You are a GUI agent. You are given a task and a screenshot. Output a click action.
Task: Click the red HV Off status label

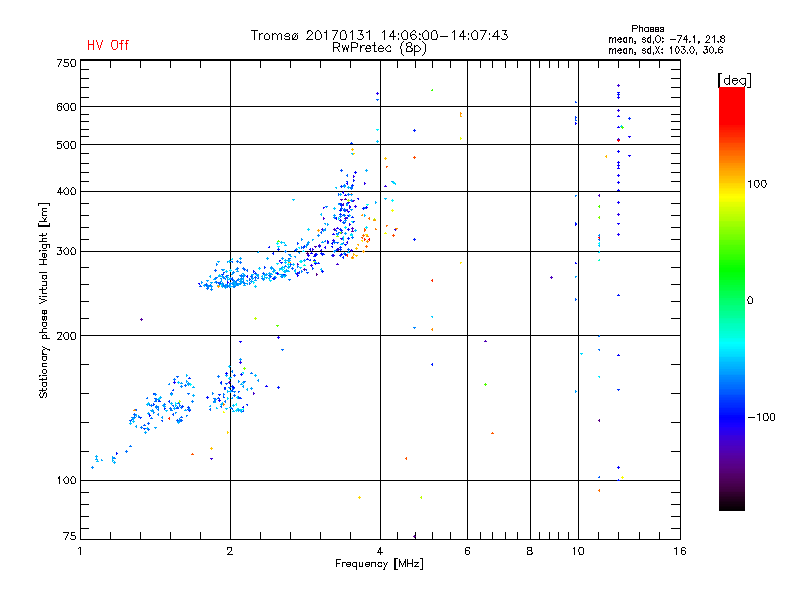click(x=107, y=45)
